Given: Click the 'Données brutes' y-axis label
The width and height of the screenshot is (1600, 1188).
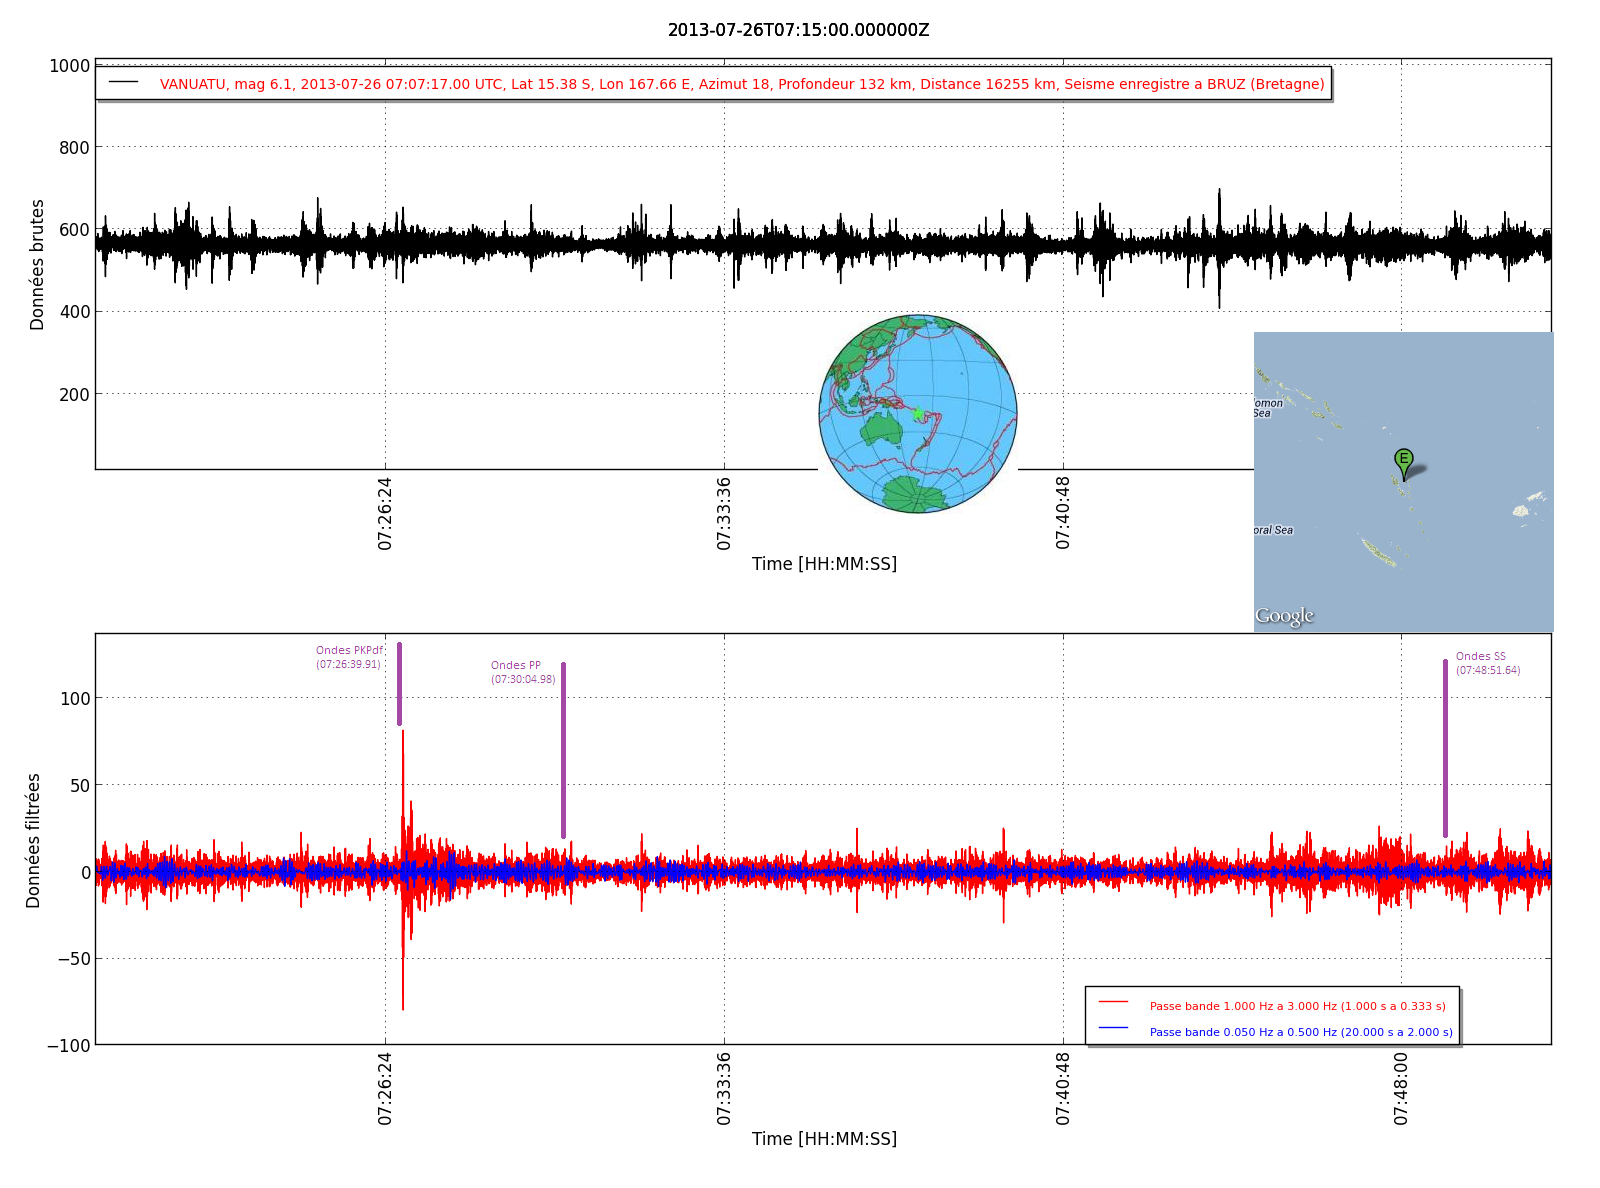Looking at the screenshot, I should 38,265.
